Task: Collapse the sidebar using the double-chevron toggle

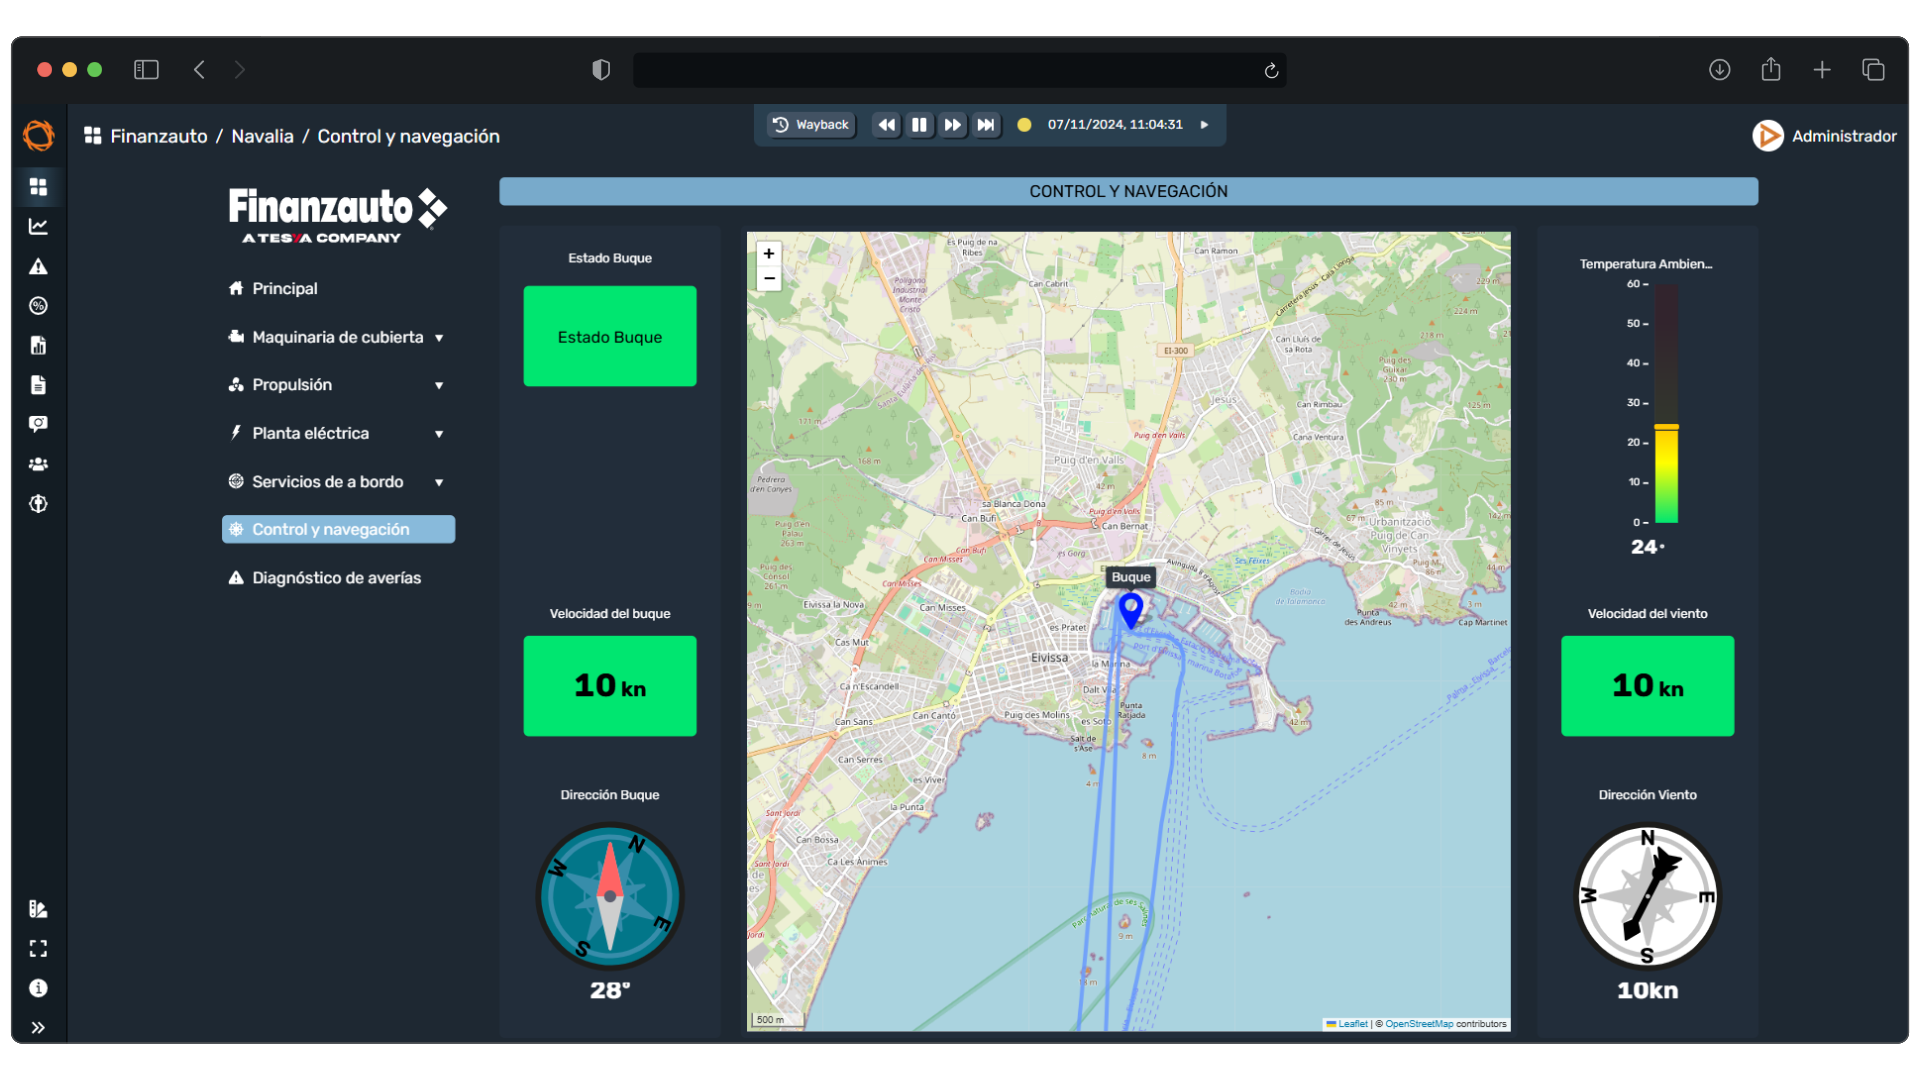Action: click(38, 1027)
